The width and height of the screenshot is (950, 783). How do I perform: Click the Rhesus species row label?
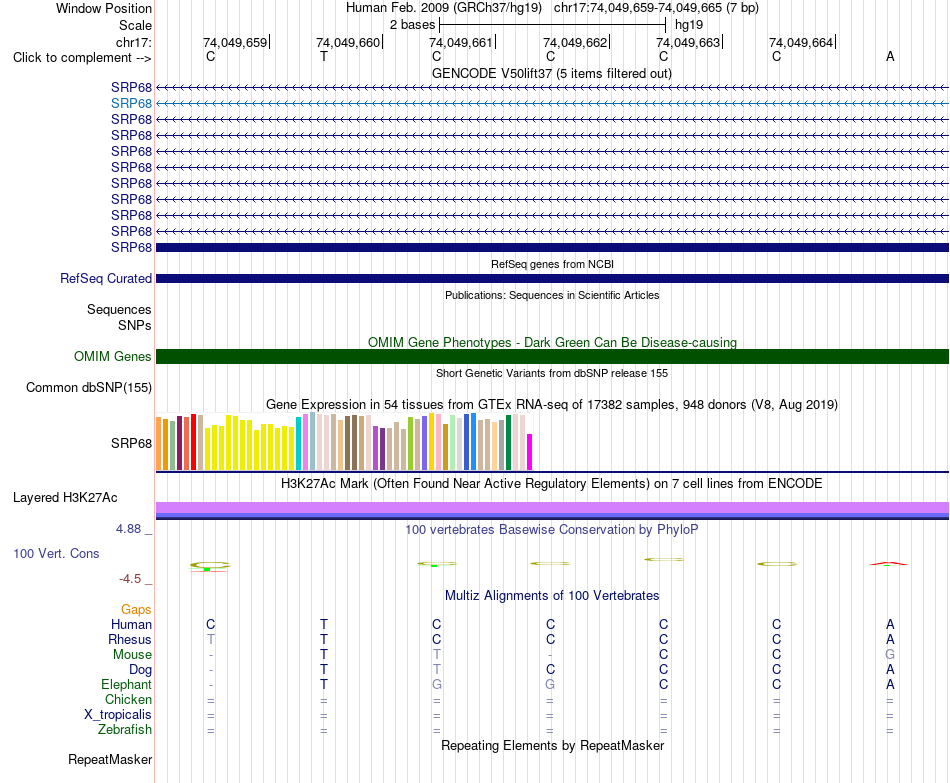pyautogui.click(x=130, y=639)
